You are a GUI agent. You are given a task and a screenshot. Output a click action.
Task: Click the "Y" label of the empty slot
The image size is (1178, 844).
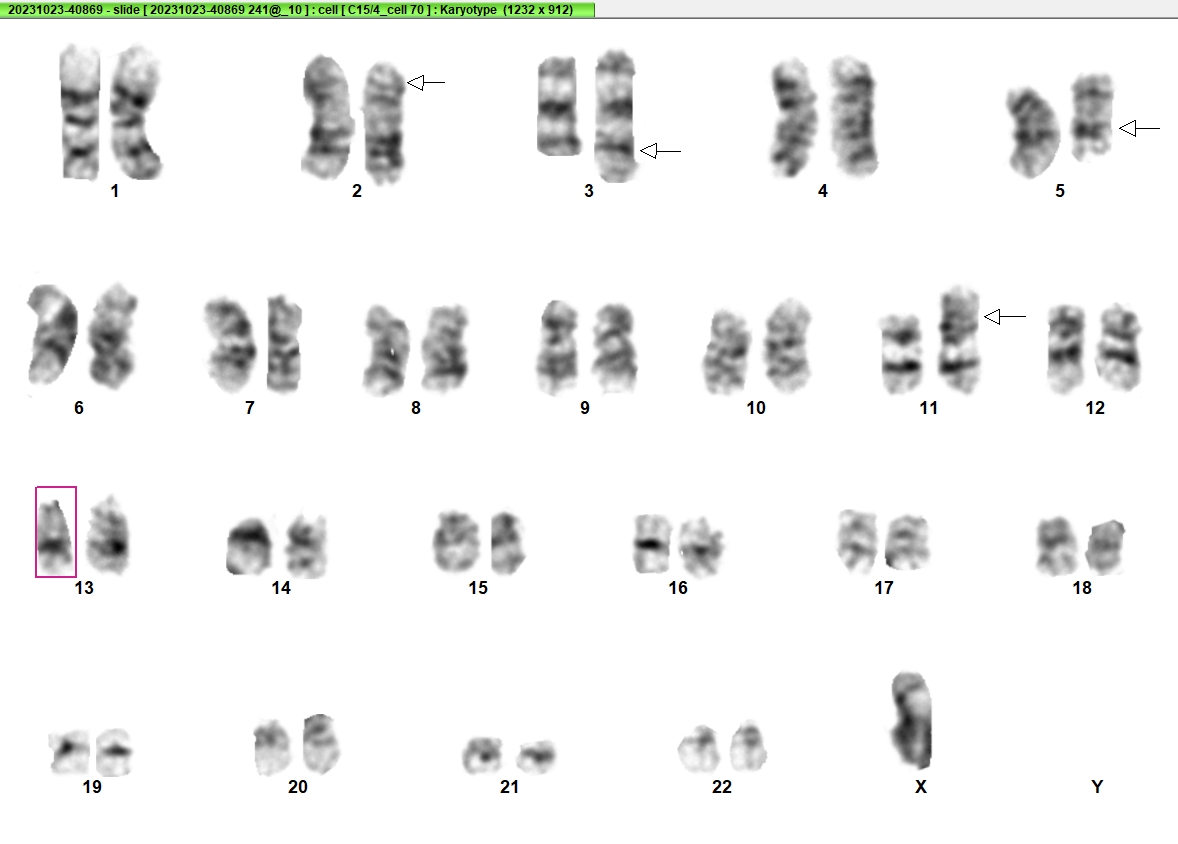click(x=1097, y=787)
